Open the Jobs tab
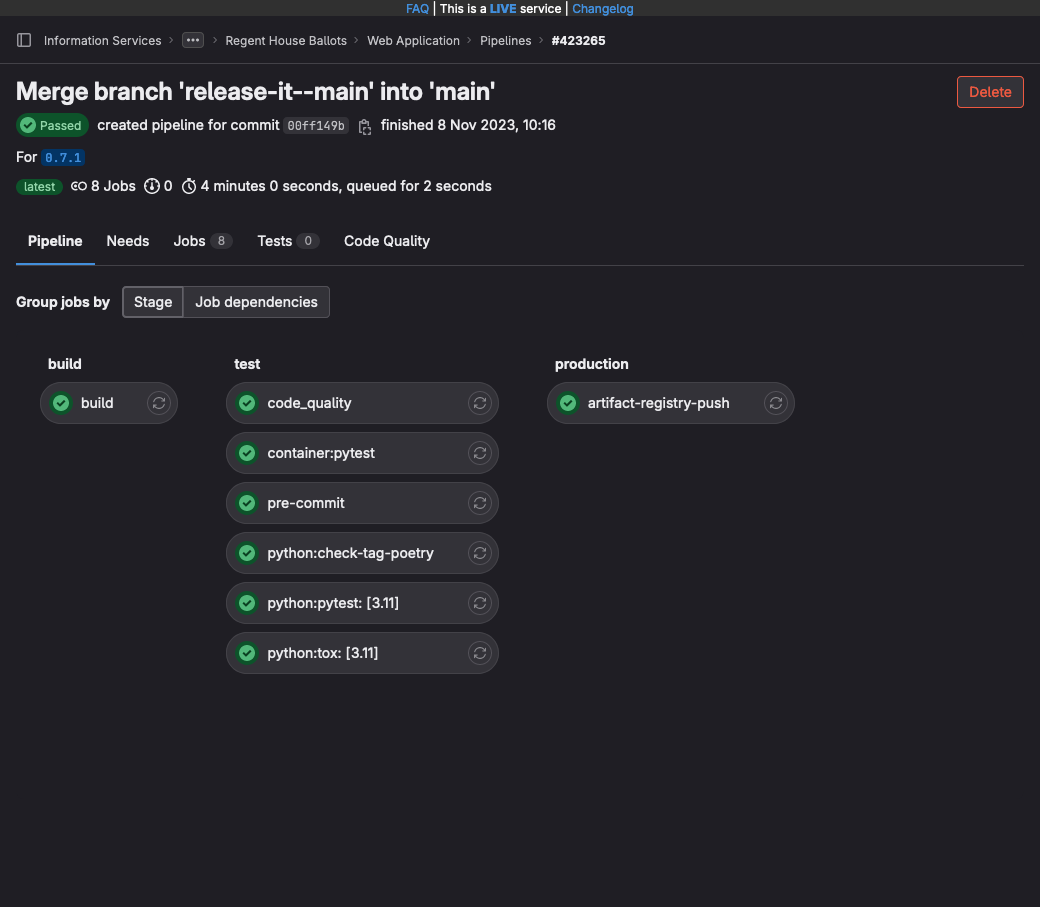The image size is (1040, 907). pyautogui.click(x=190, y=241)
